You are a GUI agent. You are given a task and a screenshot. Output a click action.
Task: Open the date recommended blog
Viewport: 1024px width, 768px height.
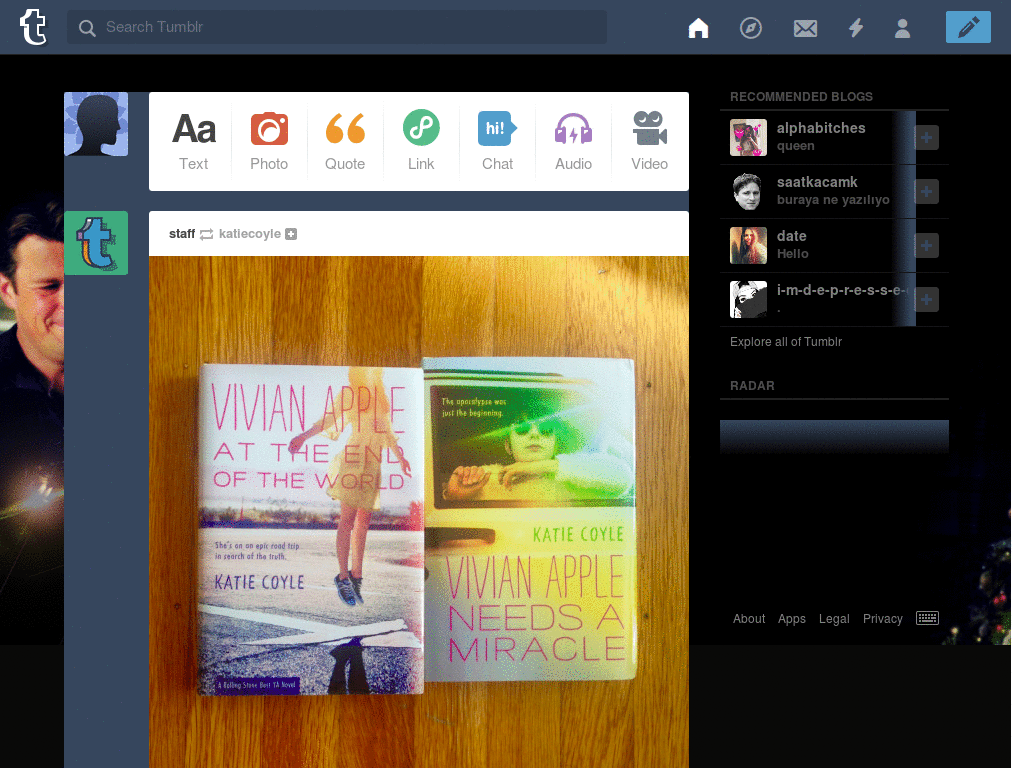[792, 236]
